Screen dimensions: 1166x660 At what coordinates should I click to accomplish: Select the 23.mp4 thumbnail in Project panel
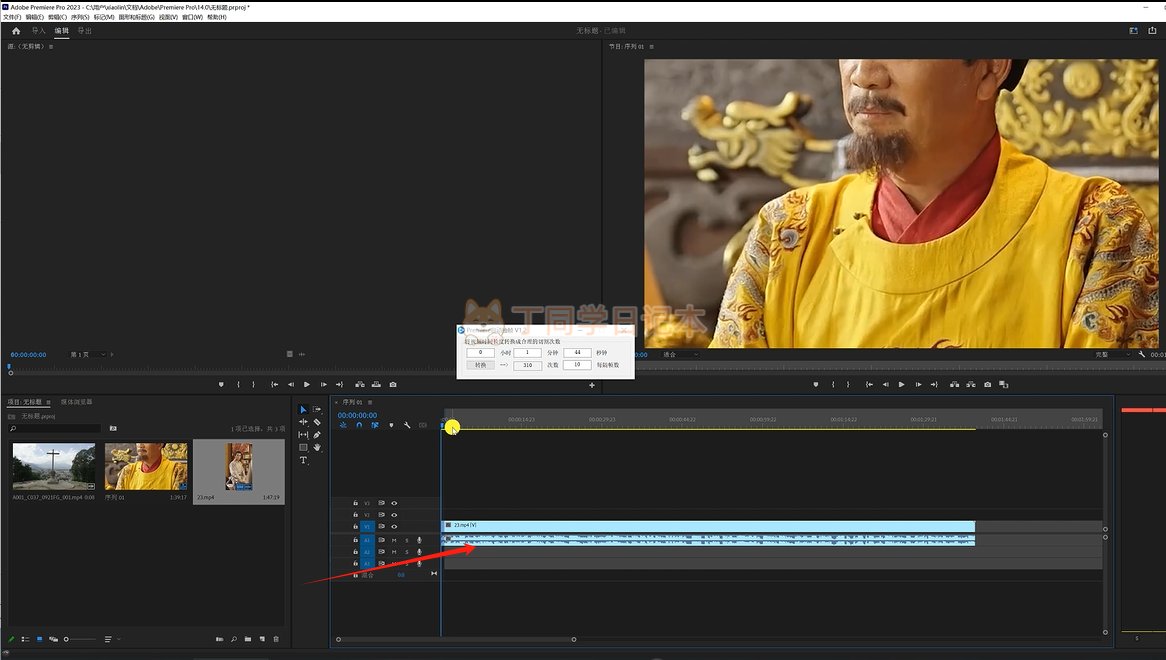point(239,467)
